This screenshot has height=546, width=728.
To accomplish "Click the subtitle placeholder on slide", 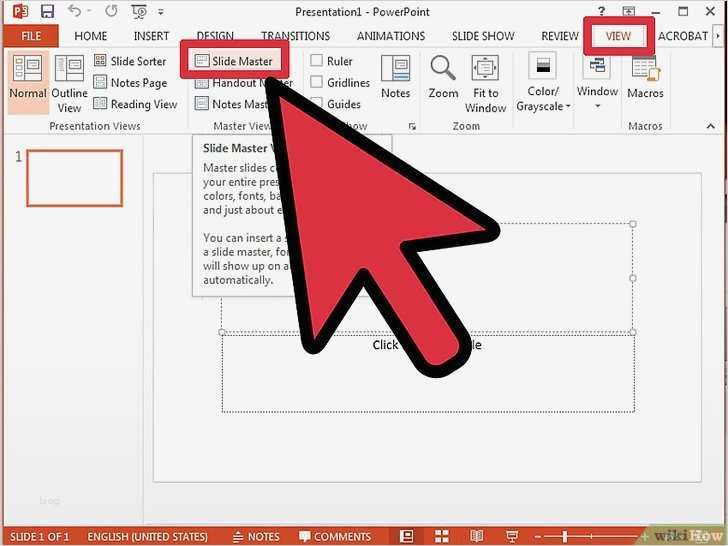I will (428, 373).
